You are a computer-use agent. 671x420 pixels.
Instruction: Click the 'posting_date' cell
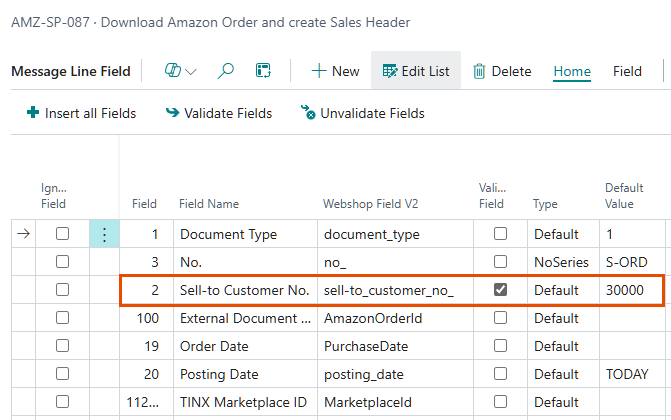click(395, 374)
